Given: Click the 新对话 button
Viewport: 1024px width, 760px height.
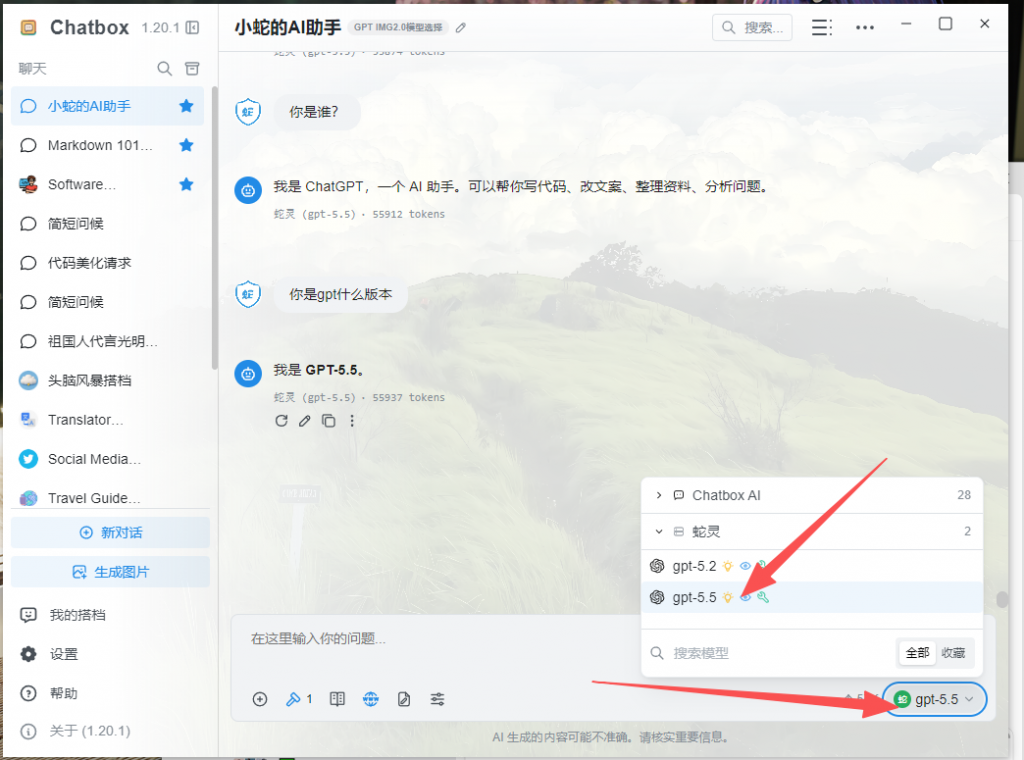Looking at the screenshot, I should 110,533.
